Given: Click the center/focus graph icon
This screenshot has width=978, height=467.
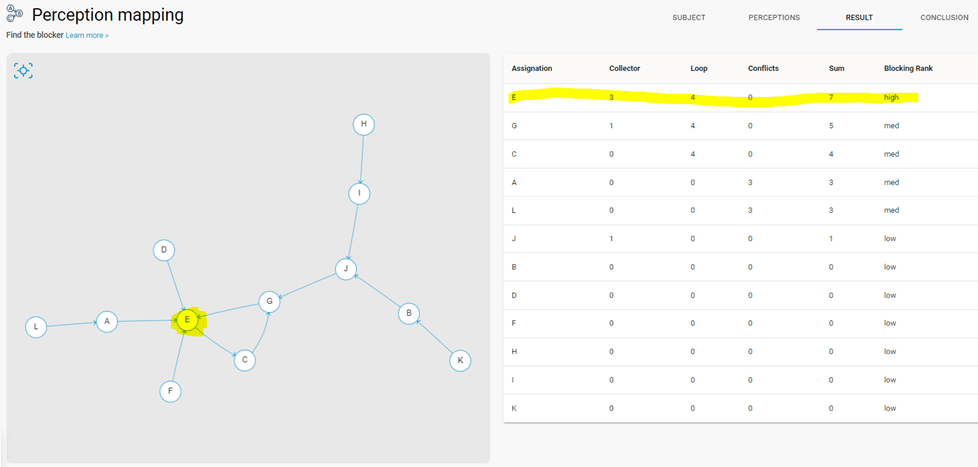Looking at the screenshot, I should click(x=23, y=70).
